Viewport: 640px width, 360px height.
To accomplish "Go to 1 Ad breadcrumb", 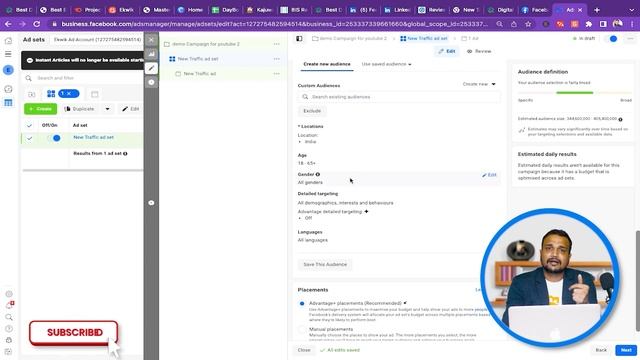I will point(470,38).
